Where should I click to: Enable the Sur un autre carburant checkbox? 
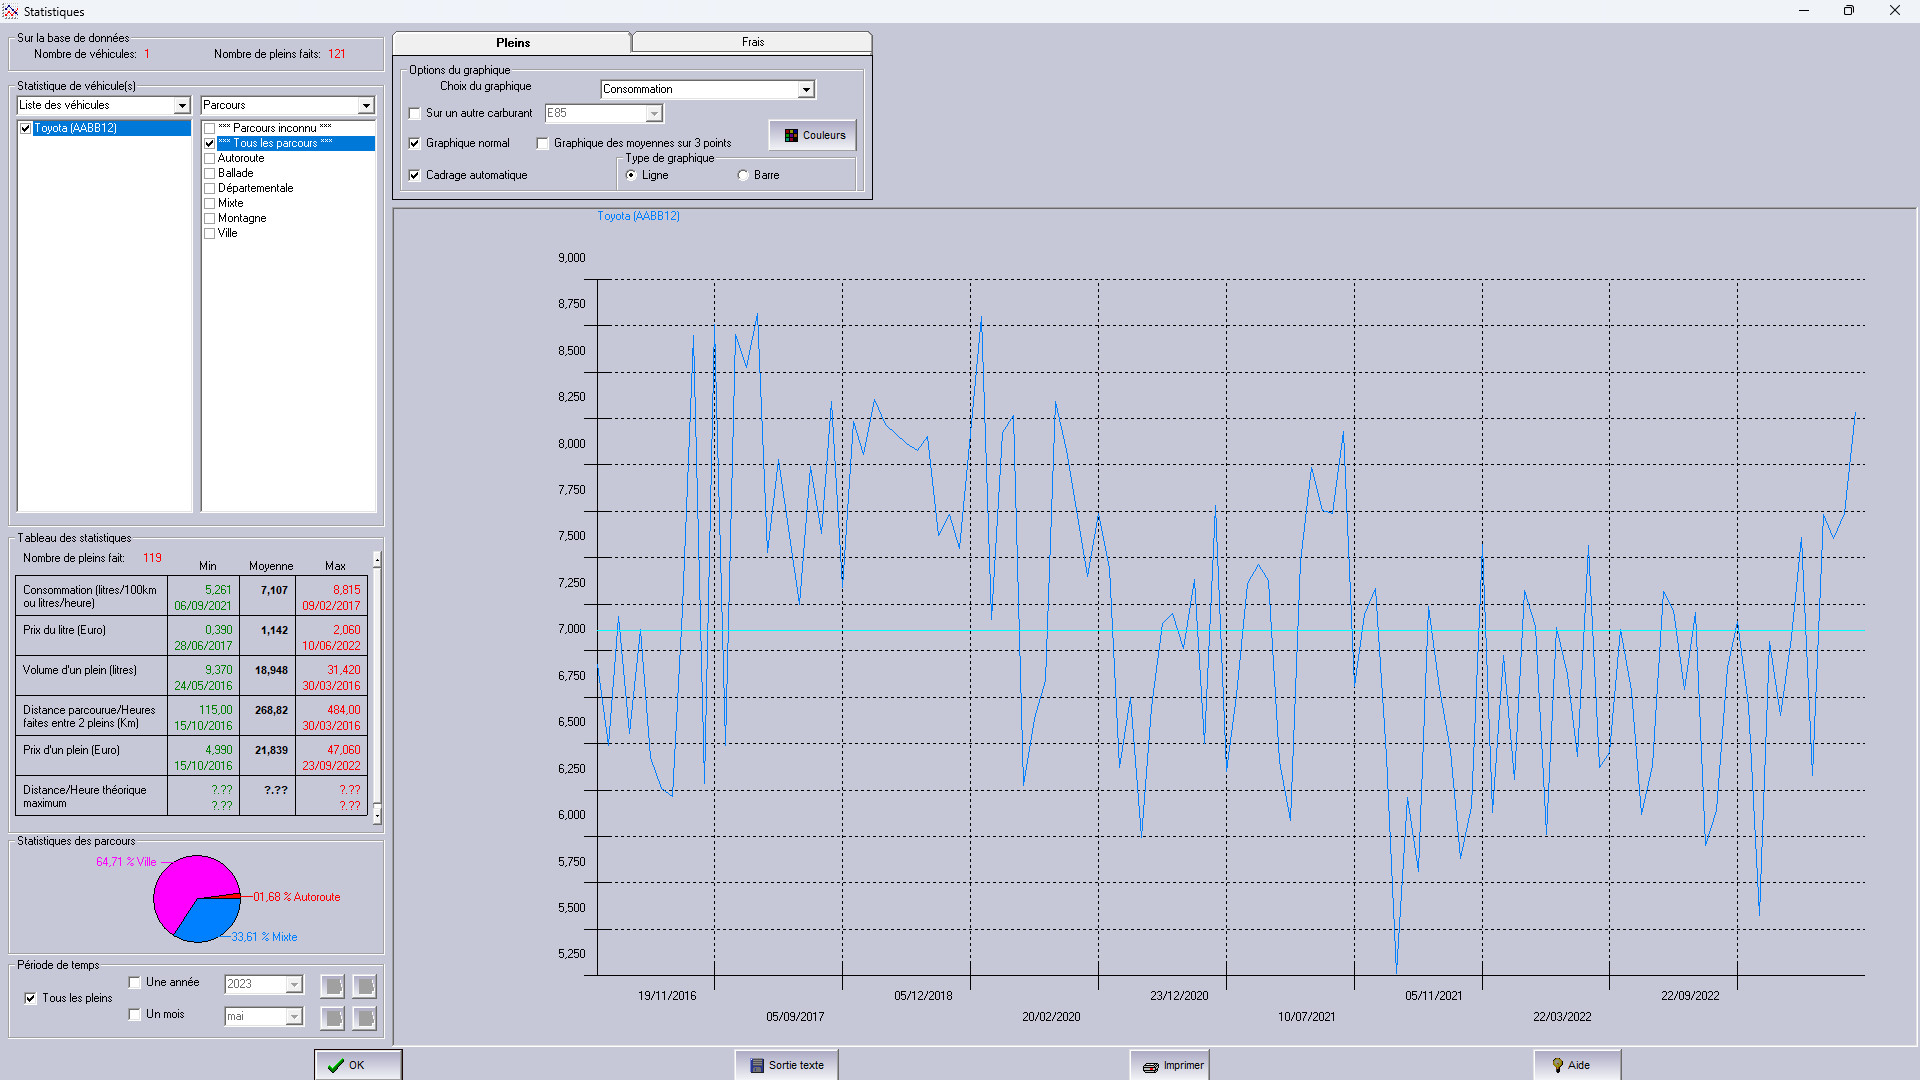(x=415, y=114)
